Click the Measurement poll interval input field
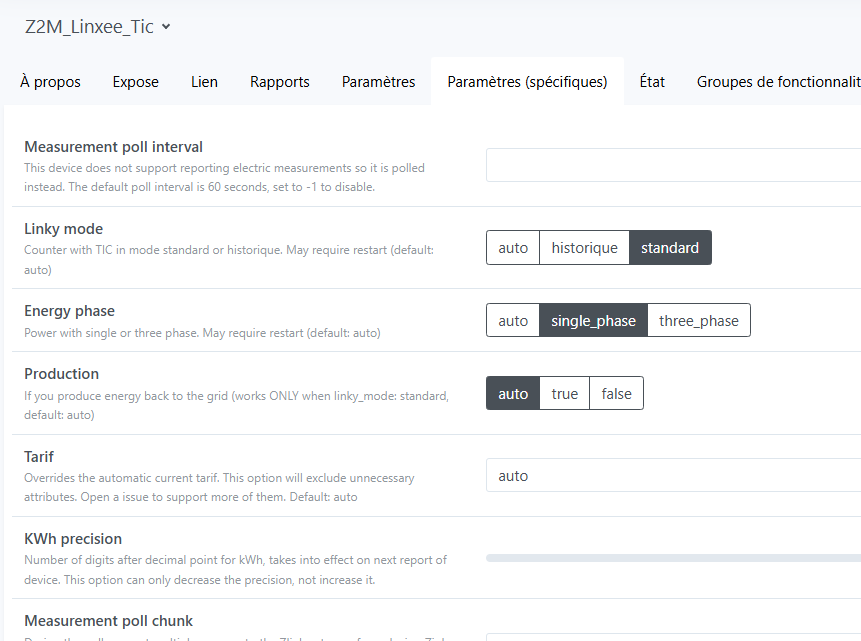 click(x=672, y=165)
